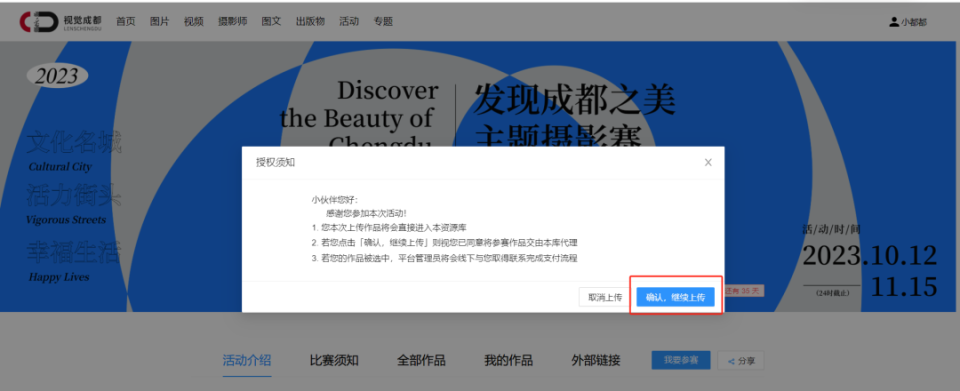
Task: Open the 专题 navigation item
Action: click(383, 21)
